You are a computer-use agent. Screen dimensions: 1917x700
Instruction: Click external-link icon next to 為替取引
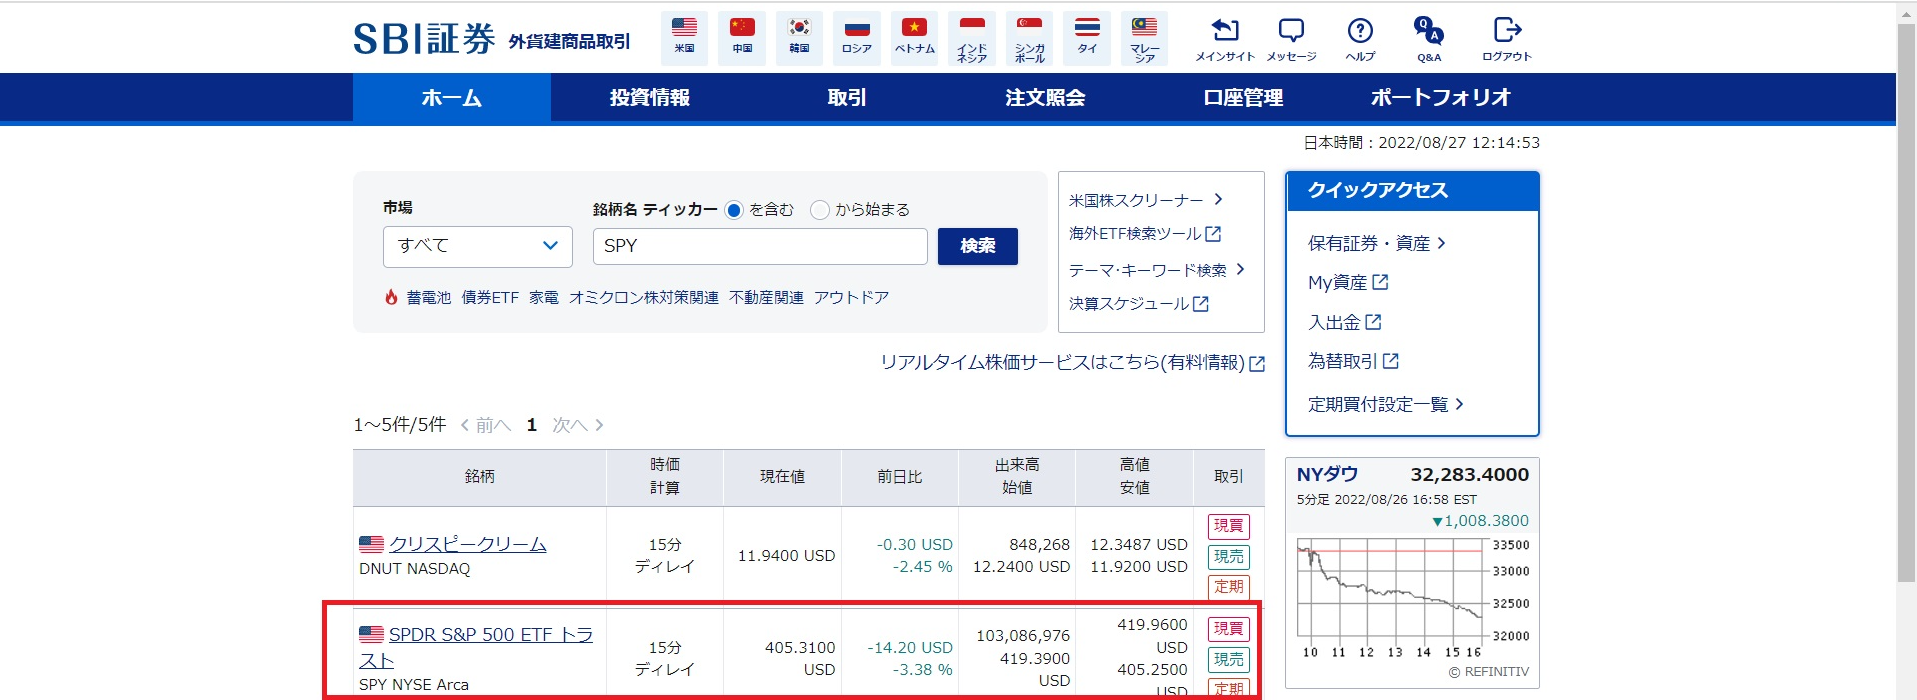(1391, 361)
